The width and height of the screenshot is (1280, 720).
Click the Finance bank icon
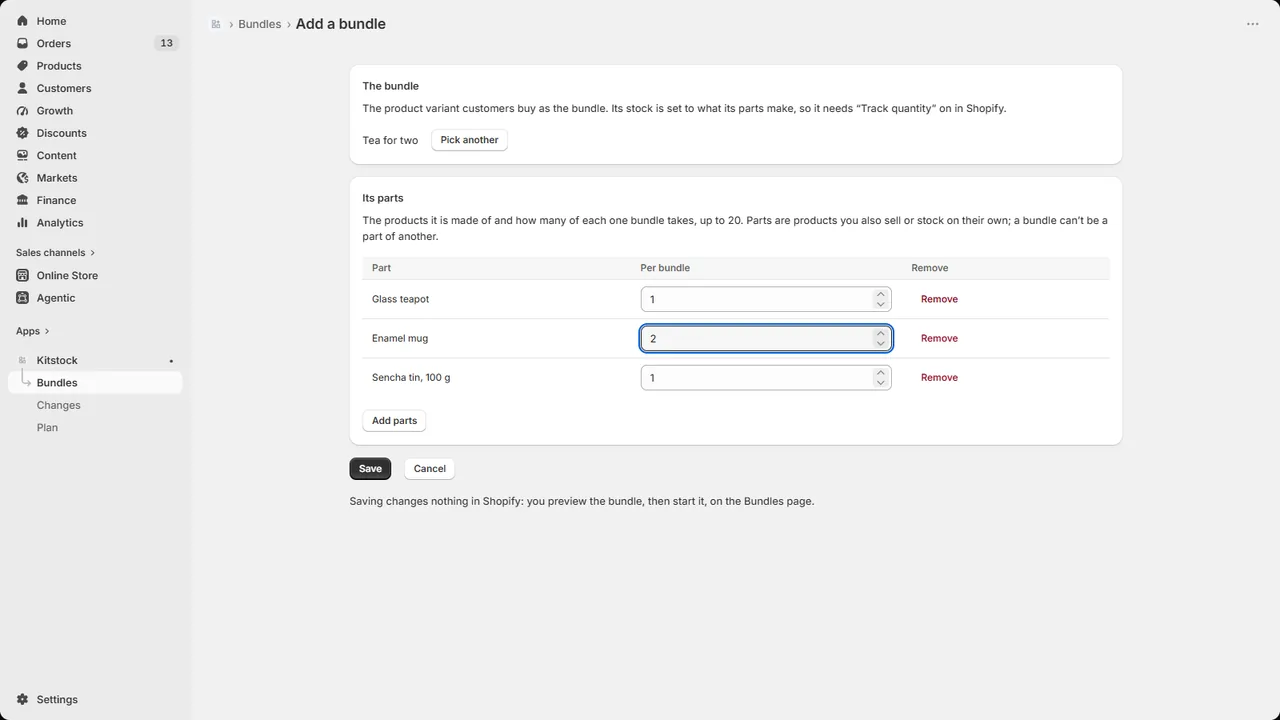tap(22, 200)
